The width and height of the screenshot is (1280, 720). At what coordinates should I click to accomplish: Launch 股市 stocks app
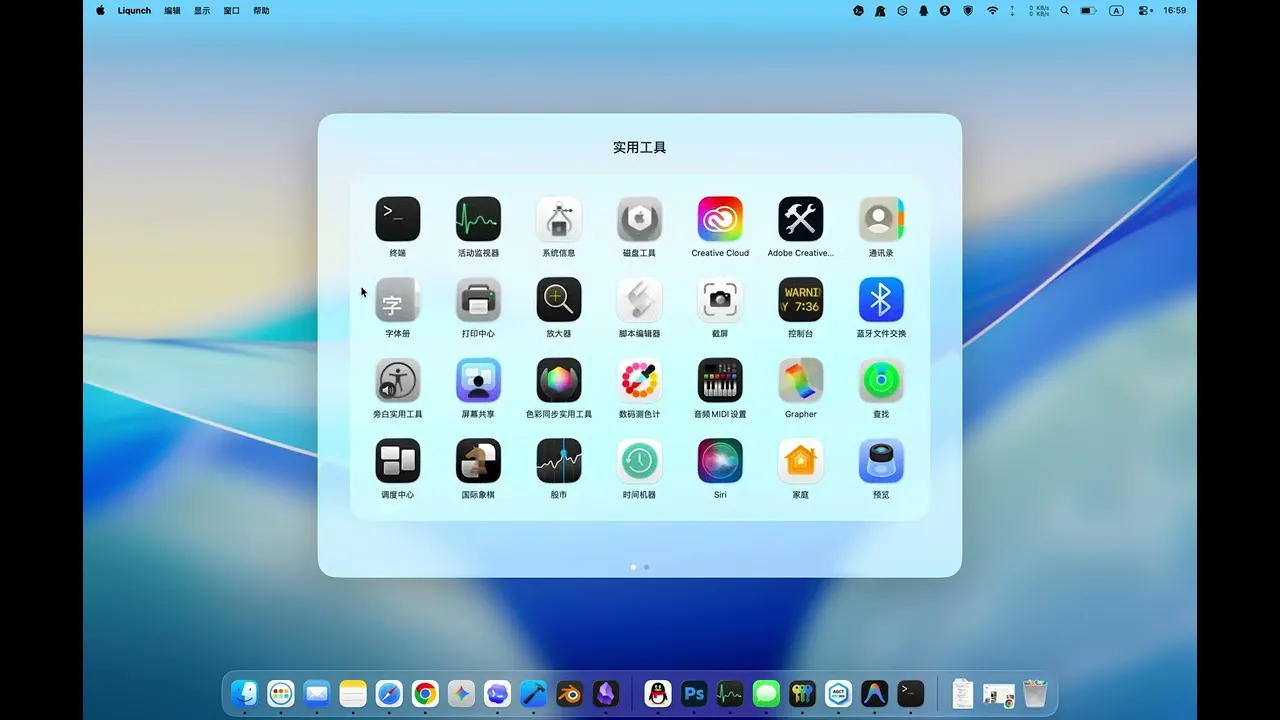[x=559, y=461]
